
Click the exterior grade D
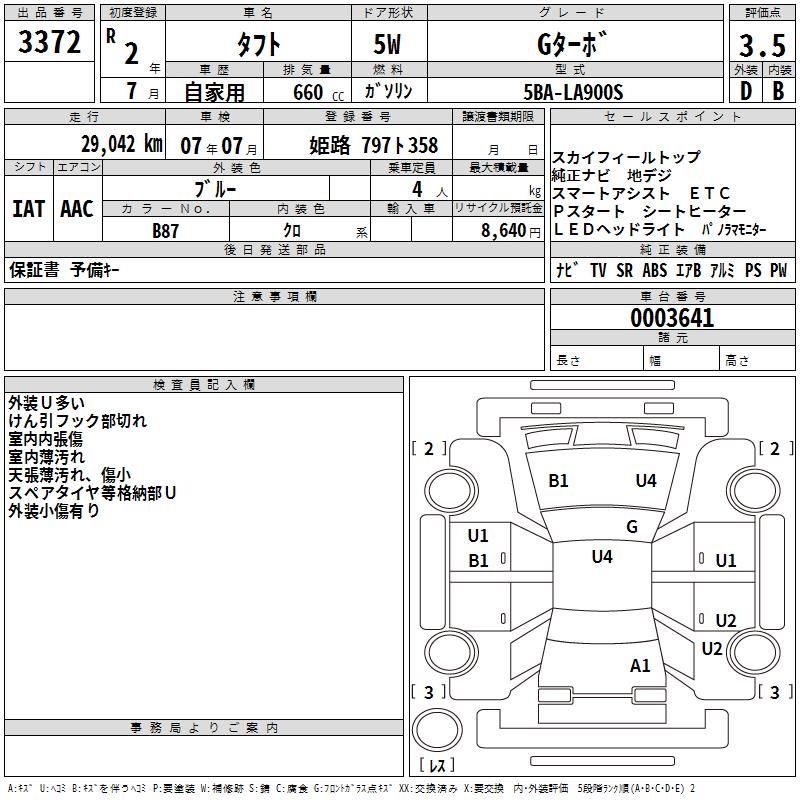pos(746,91)
